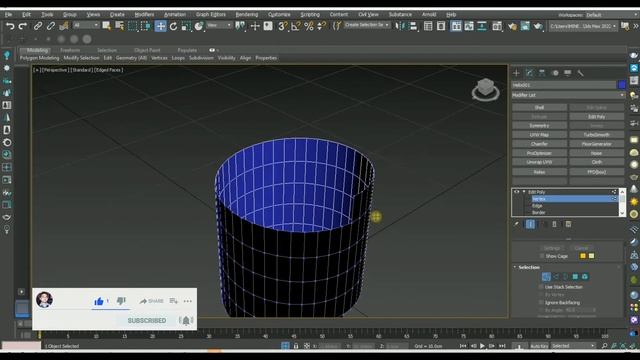The image size is (640, 360).
Task: Switch to the Display panel tab
Action: point(568,73)
